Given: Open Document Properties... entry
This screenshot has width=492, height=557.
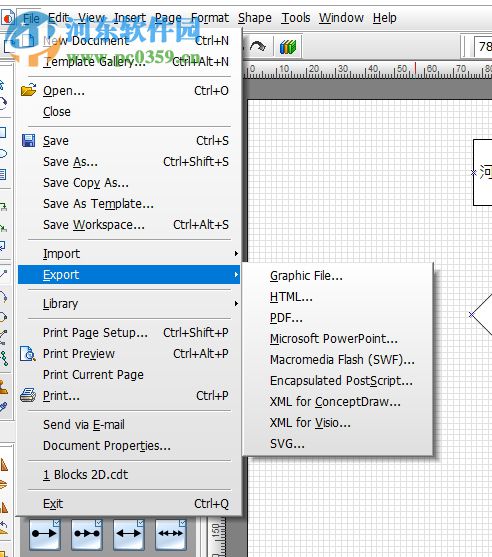Looking at the screenshot, I should click(129, 445).
